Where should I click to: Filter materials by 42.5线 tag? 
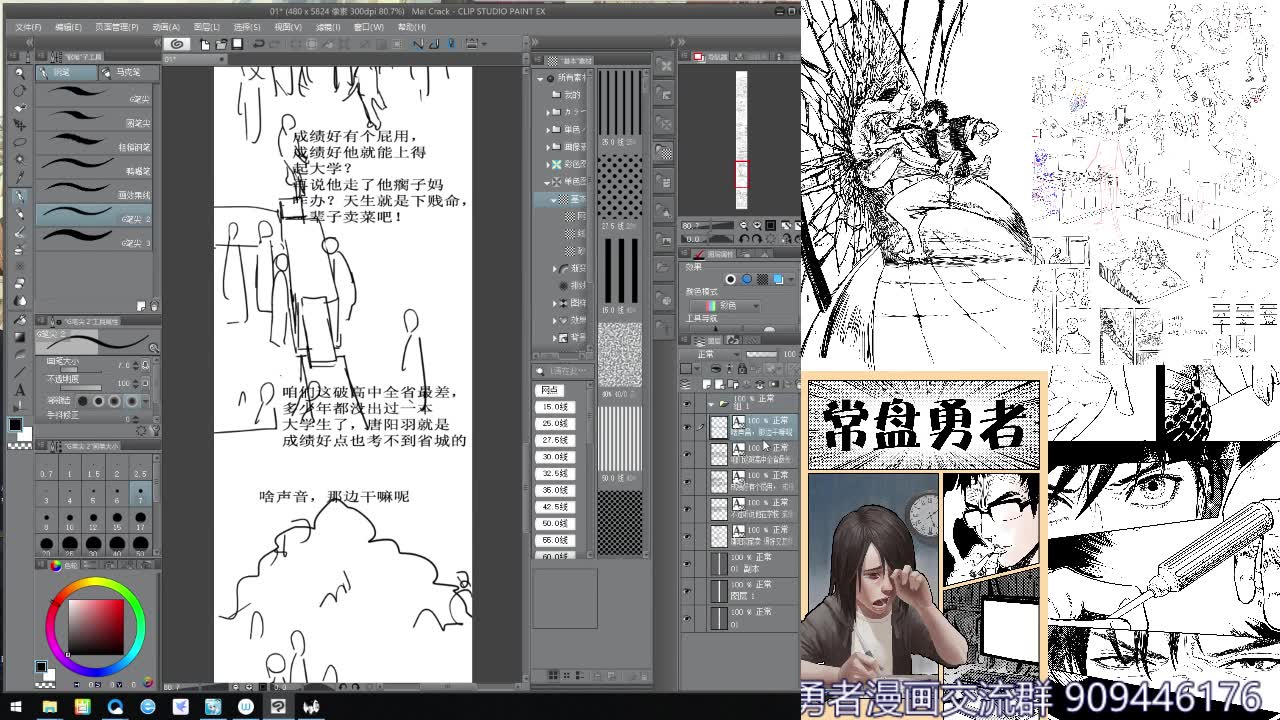(x=554, y=507)
